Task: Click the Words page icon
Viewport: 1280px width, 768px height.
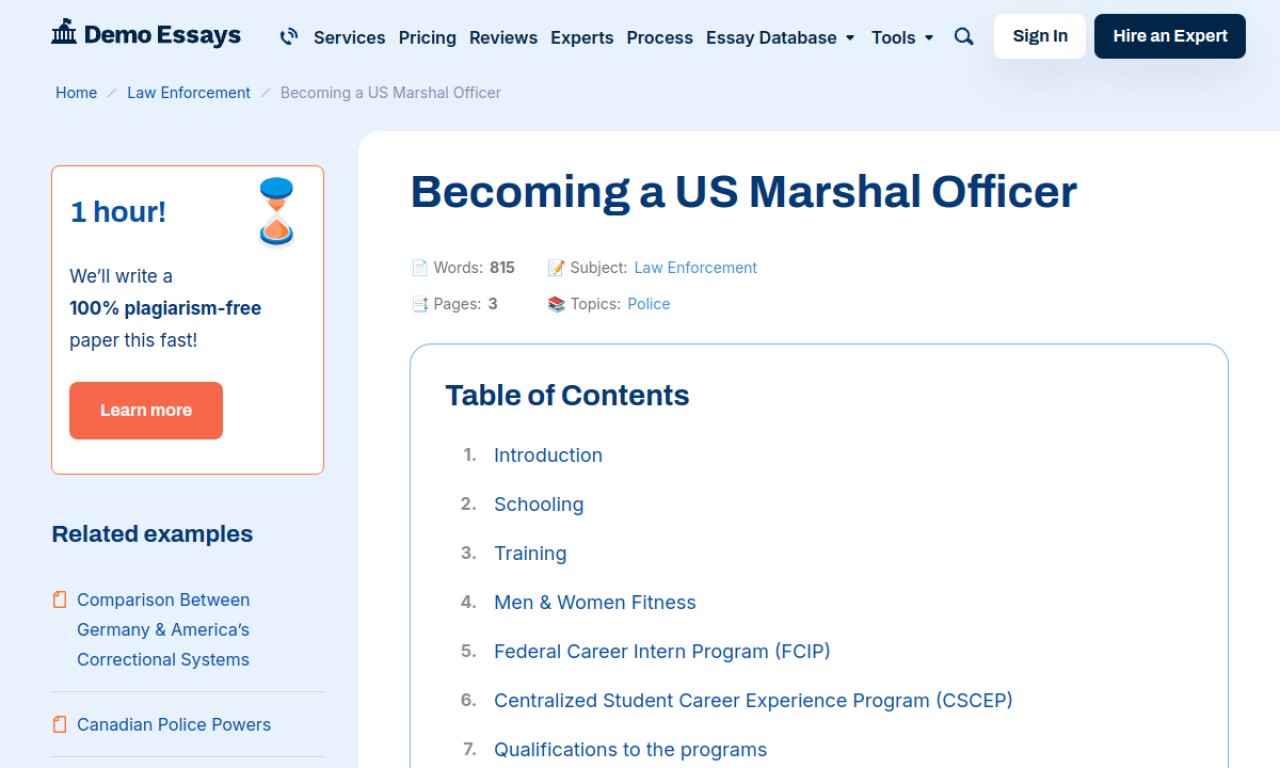Action: pos(419,268)
